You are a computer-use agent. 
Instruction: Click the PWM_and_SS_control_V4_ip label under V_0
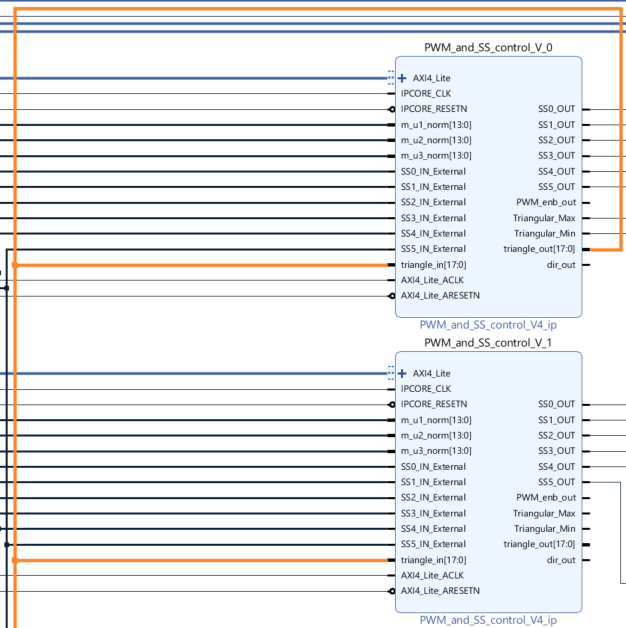(488, 325)
